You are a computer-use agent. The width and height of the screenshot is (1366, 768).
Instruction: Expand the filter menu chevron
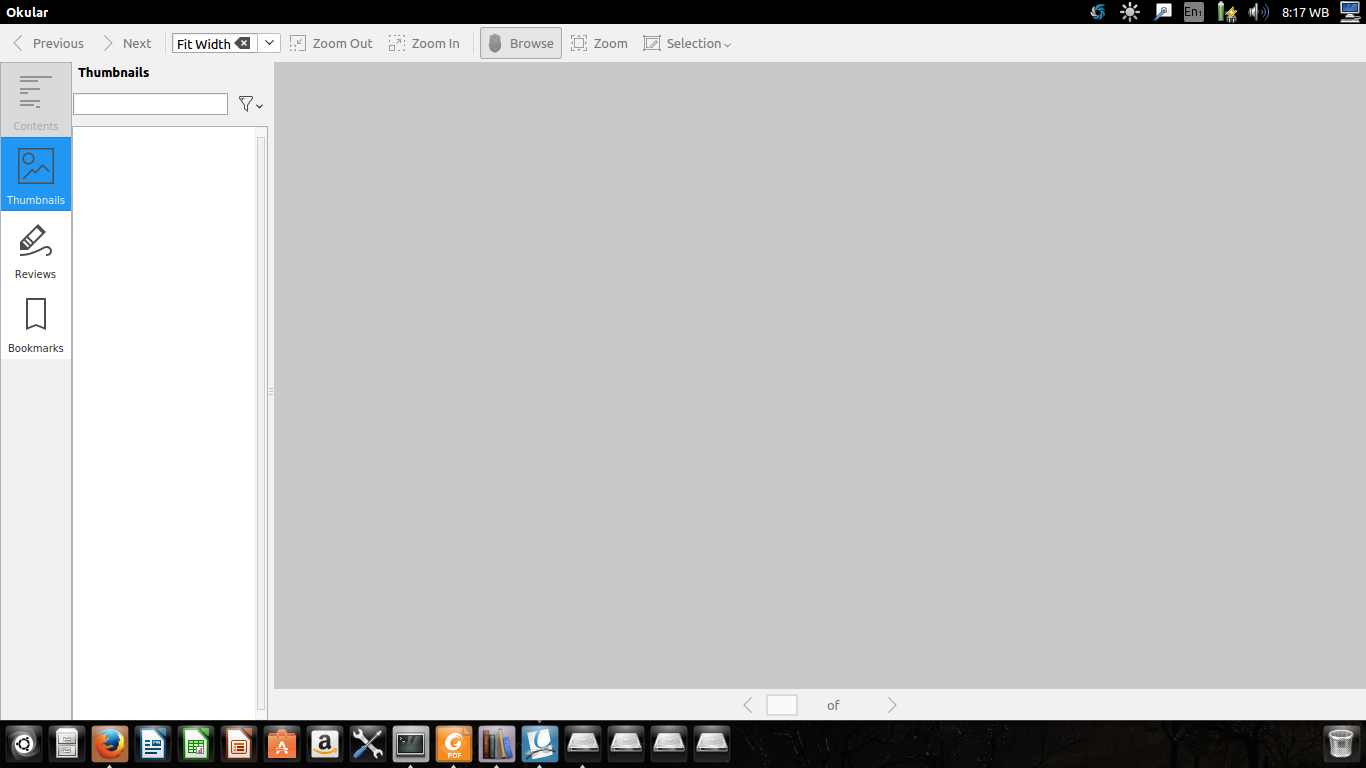259,106
